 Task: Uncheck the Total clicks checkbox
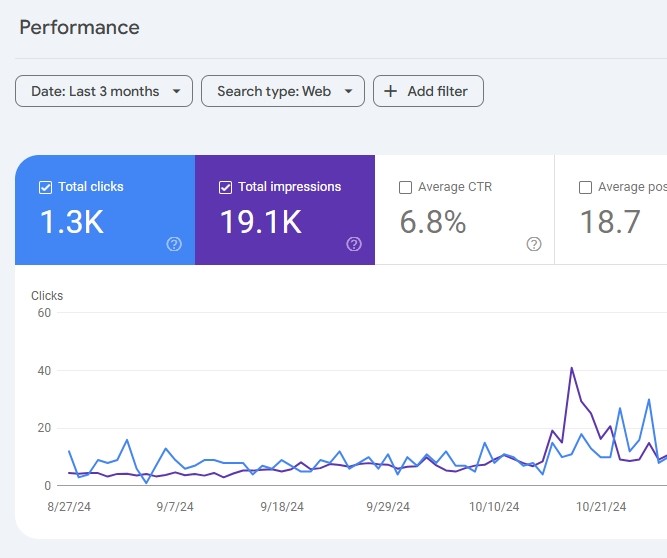(45, 187)
